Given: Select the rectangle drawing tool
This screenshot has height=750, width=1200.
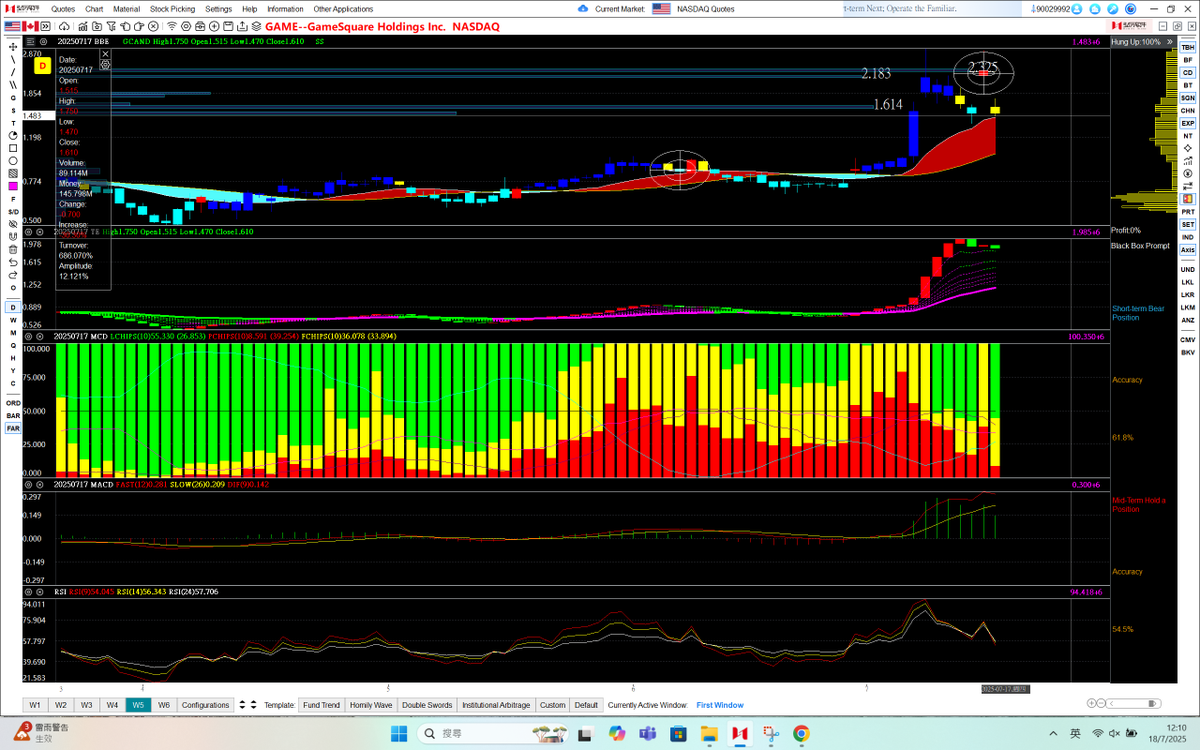Looking at the screenshot, I should coord(13,148).
